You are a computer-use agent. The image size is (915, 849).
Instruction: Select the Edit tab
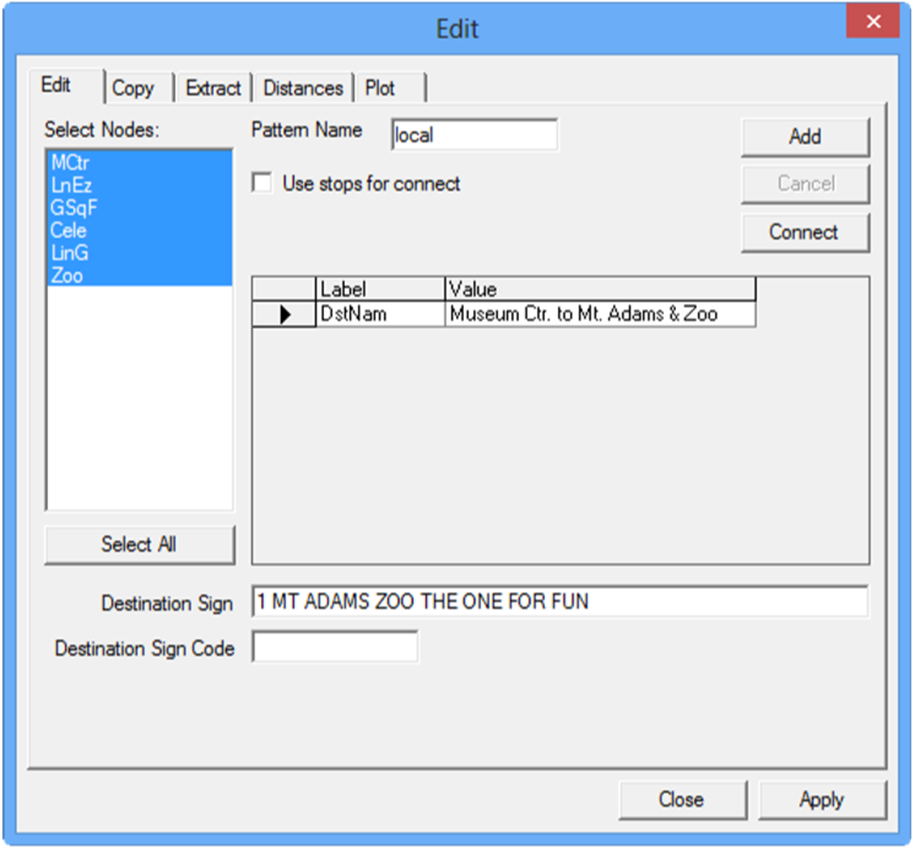point(57,86)
